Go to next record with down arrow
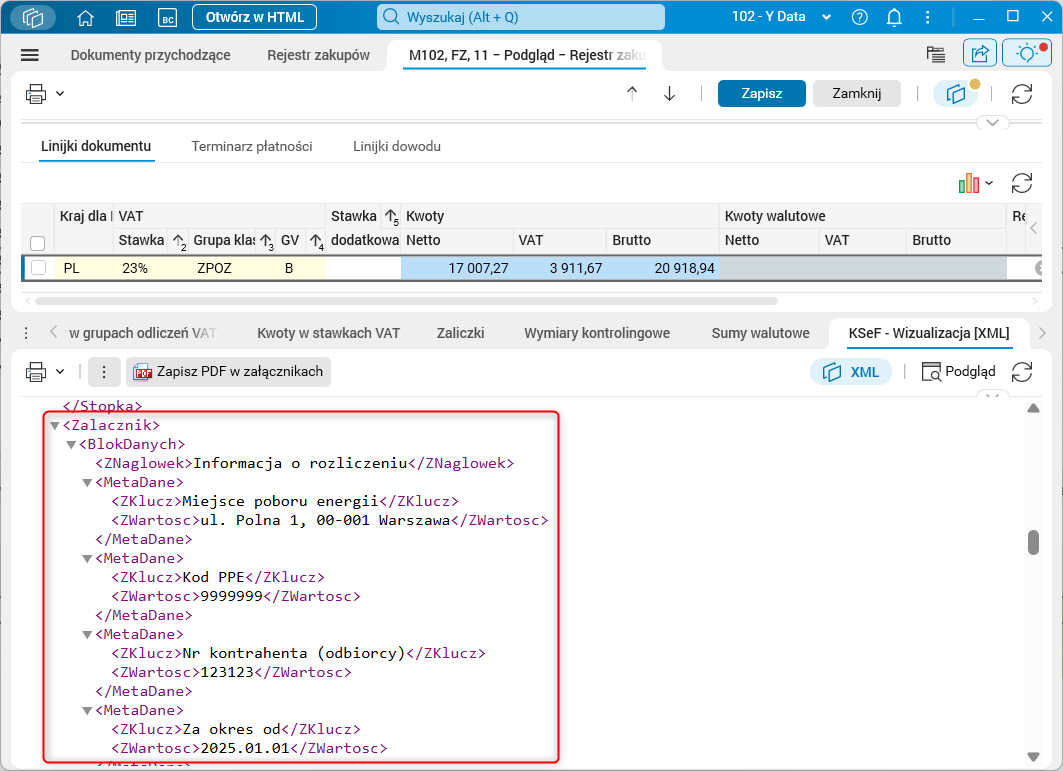This screenshot has height=771, width=1063. click(x=670, y=94)
